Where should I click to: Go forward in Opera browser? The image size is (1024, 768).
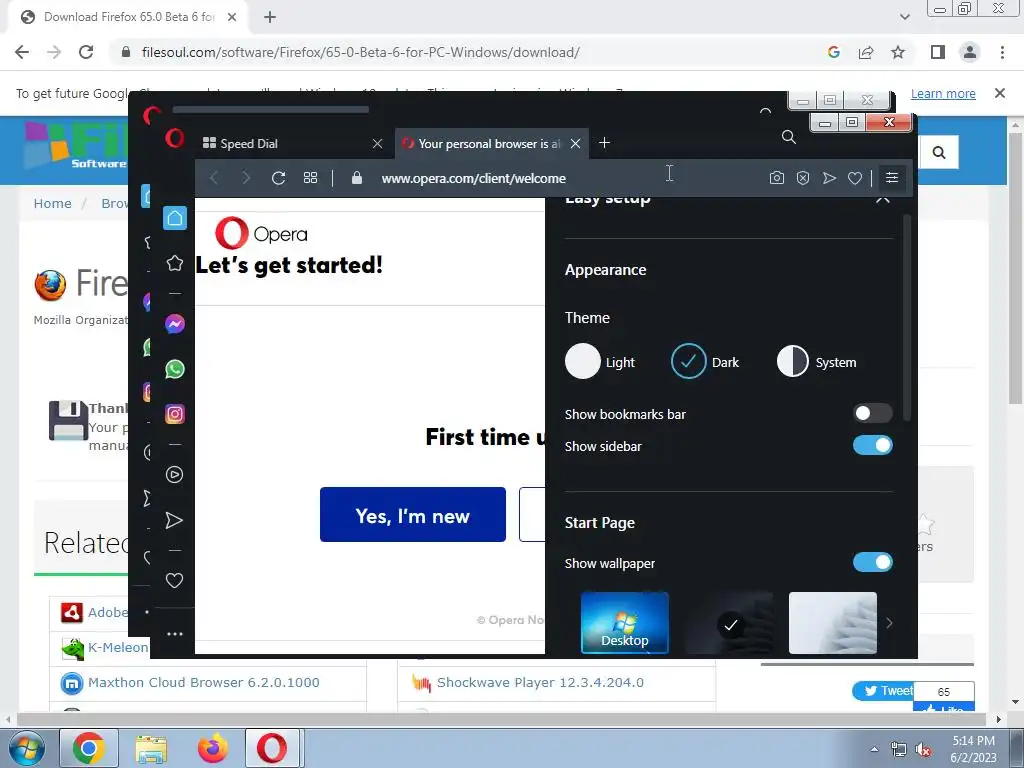pyautogui.click(x=246, y=178)
